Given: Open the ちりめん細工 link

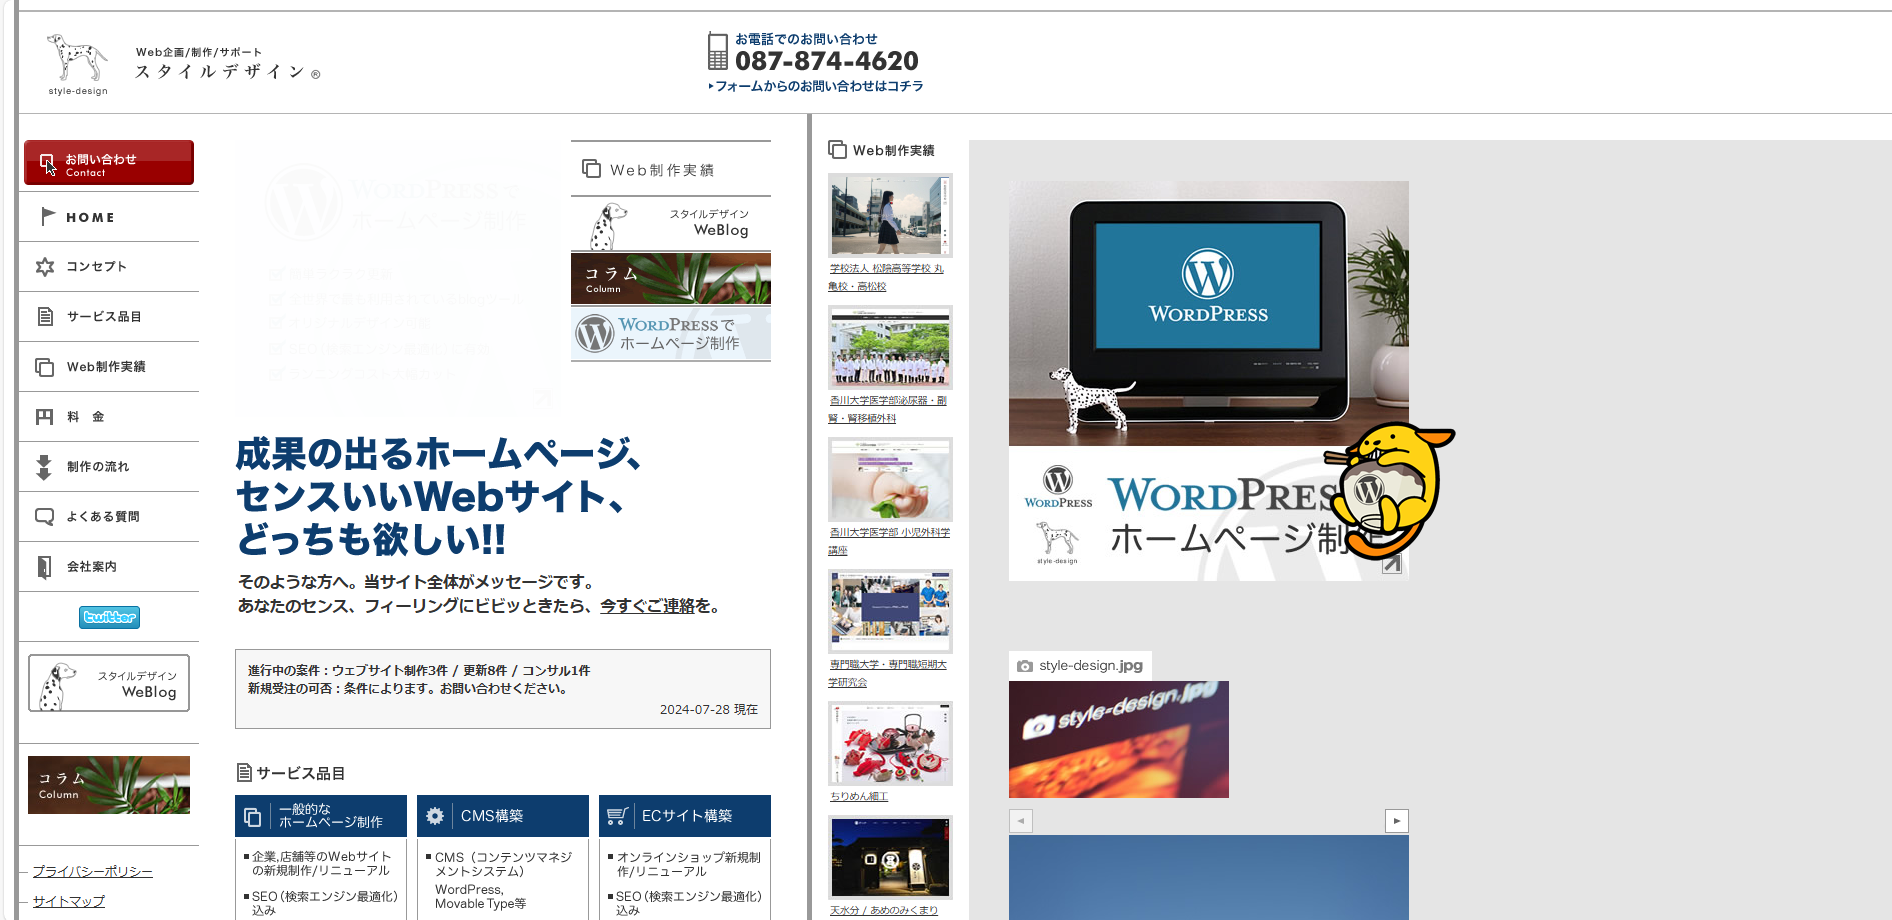Looking at the screenshot, I should point(859,797).
